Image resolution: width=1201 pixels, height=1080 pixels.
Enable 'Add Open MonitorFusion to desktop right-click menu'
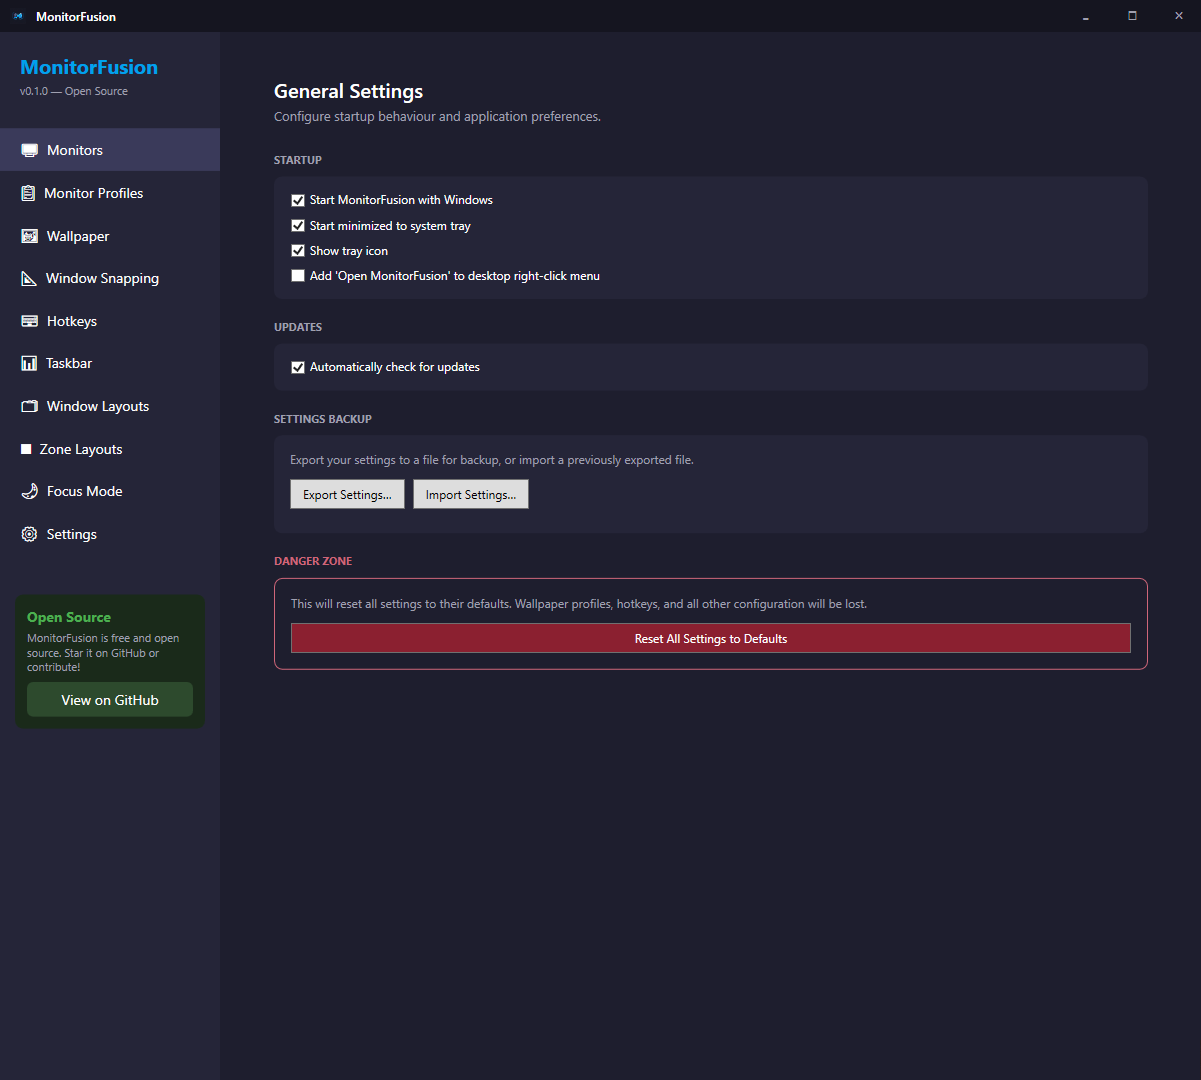coord(297,275)
